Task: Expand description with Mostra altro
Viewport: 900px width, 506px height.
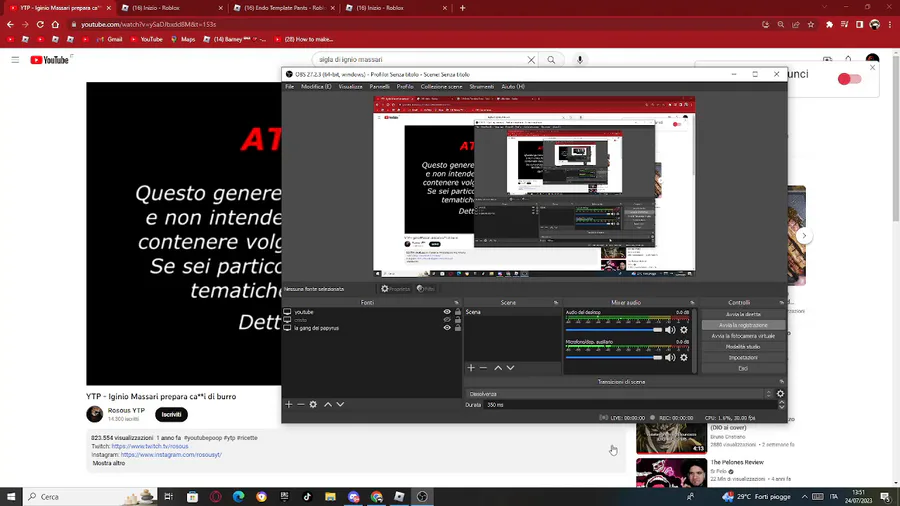Action: point(108,463)
